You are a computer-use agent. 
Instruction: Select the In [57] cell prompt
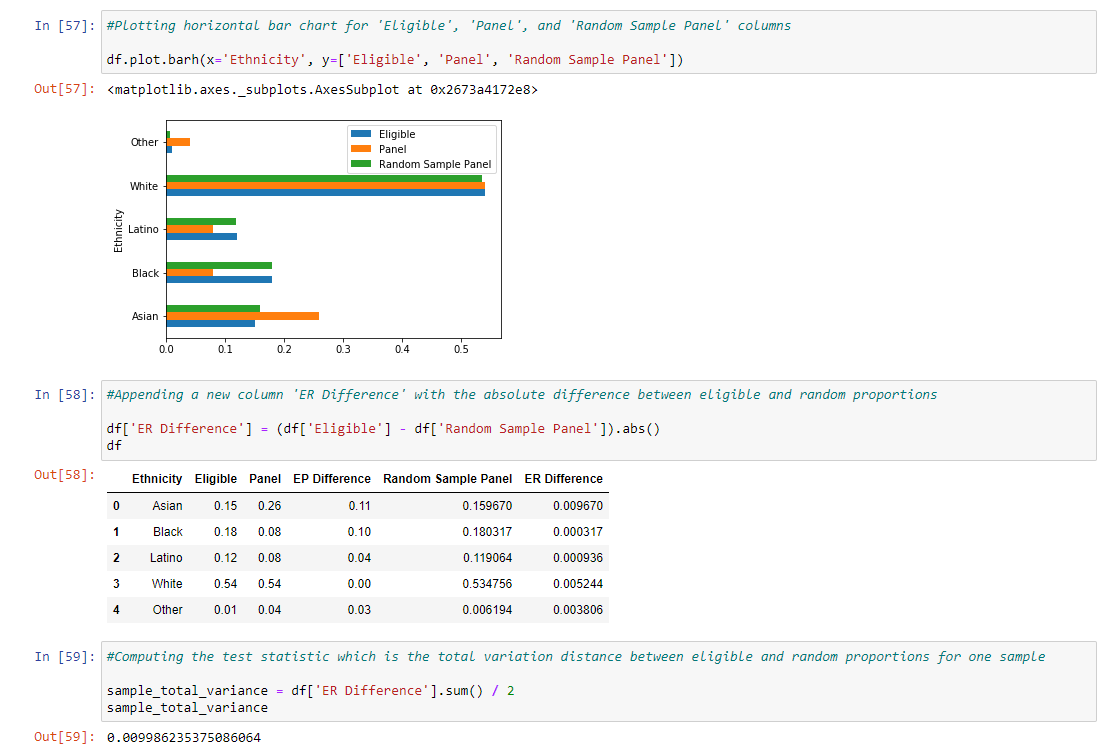66,26
